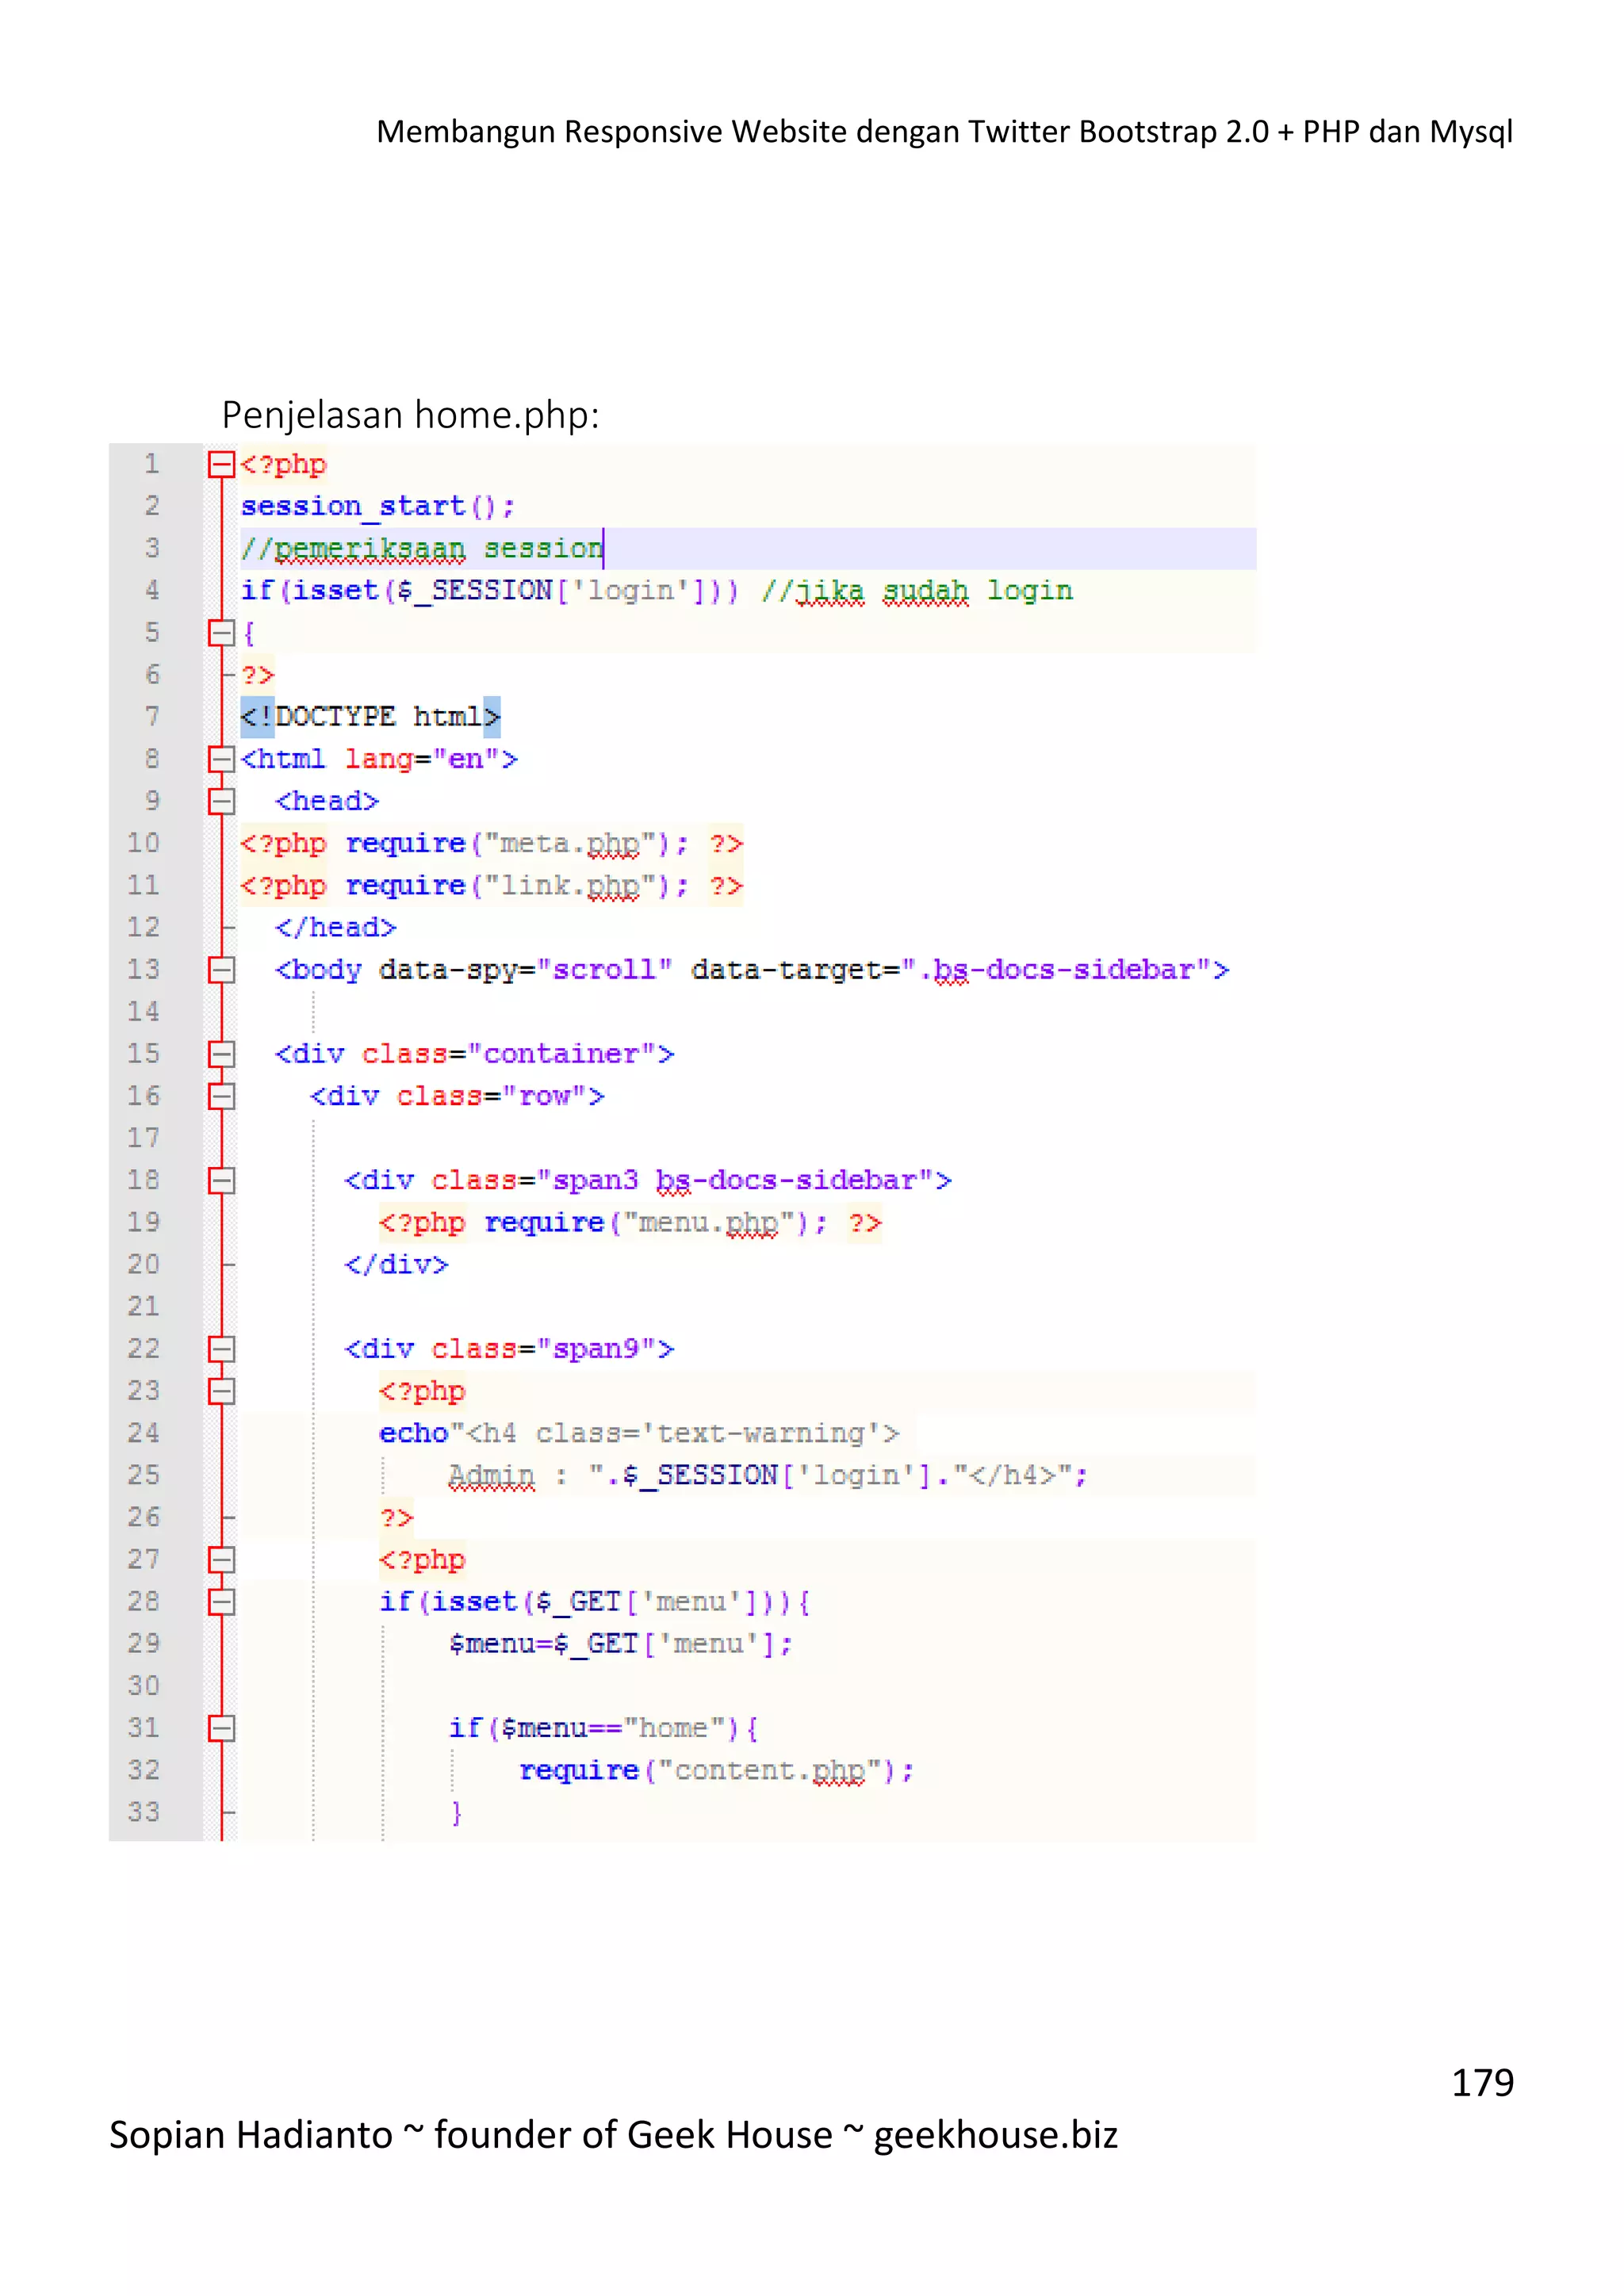Click line number 21 in the gutter
Viewport: 1624px width, 2296px height.
pyautogui.click(x=143, y=1306)
